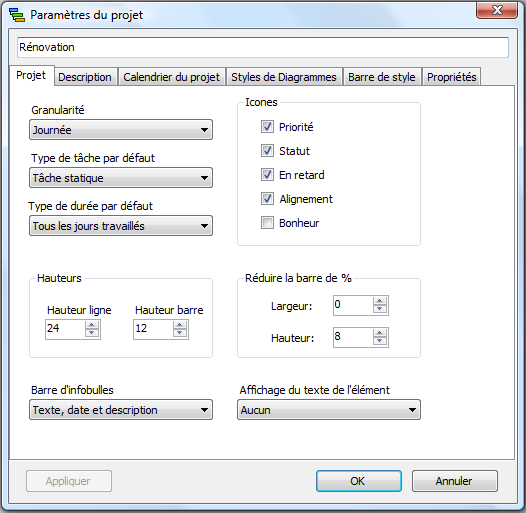526x513 pixels.
Task: Switch to the Description tab
Action: [x=85, y=77]
